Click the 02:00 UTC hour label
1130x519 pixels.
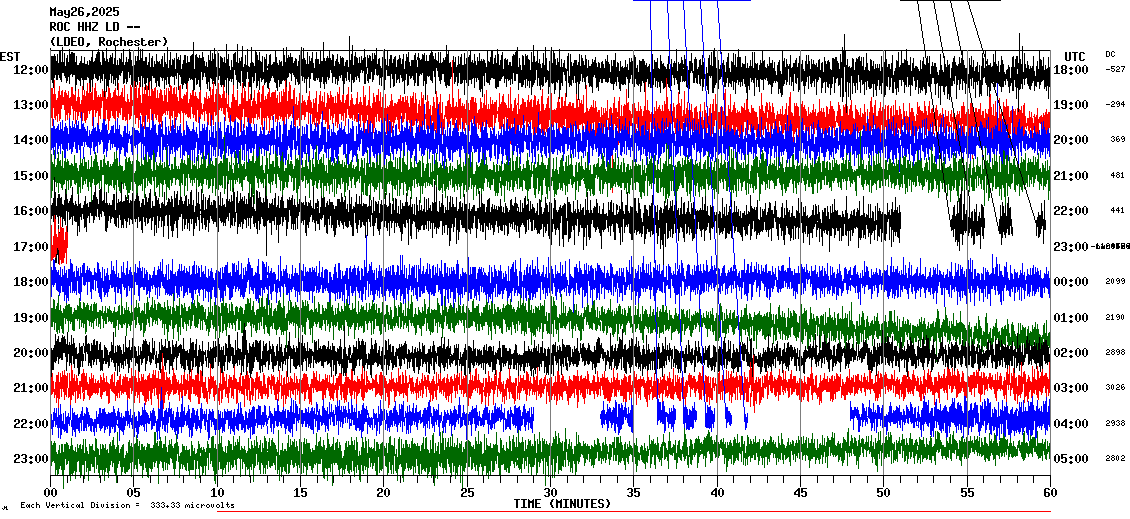1072,353
